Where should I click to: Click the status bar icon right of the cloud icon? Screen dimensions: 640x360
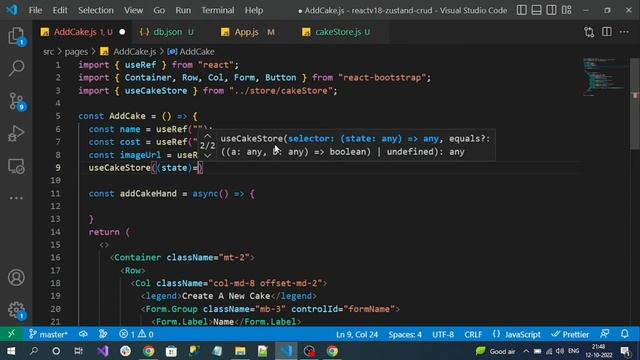click(103, 334)
